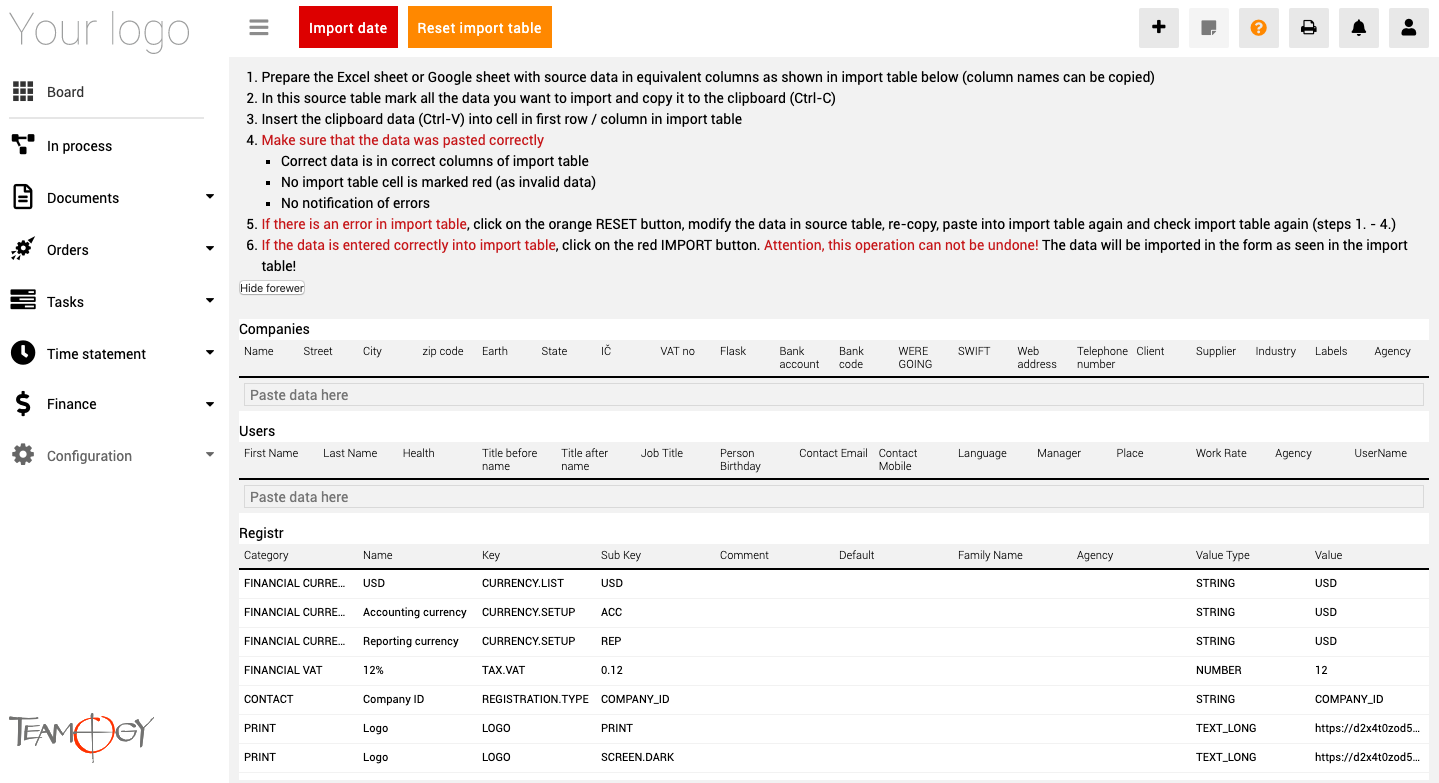Click the Time statement clock icon
This screenshot has height=783, width=1439.
(23, 353)
